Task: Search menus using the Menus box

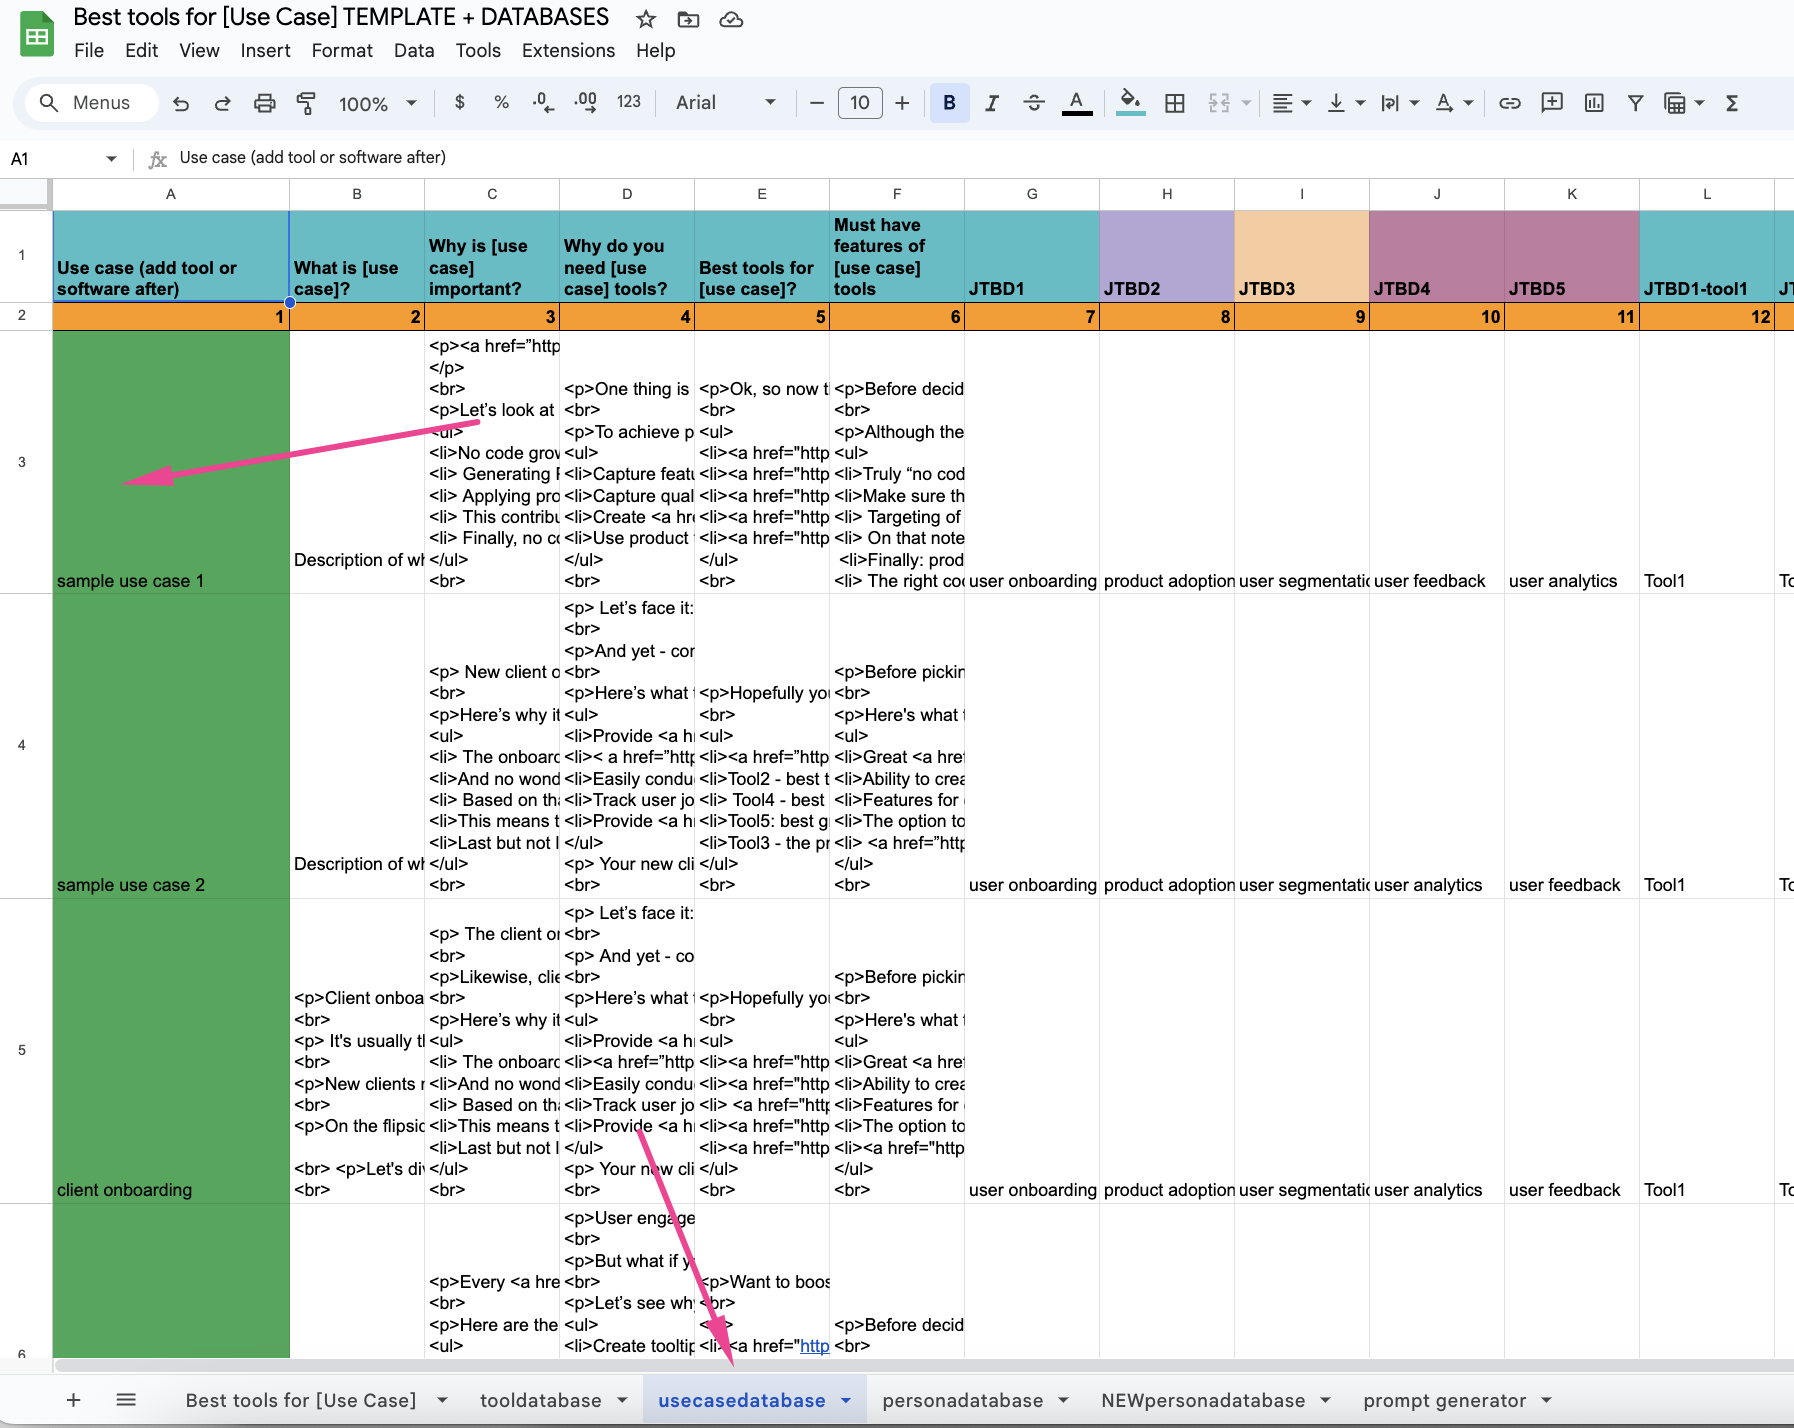Action: point(90,103)
